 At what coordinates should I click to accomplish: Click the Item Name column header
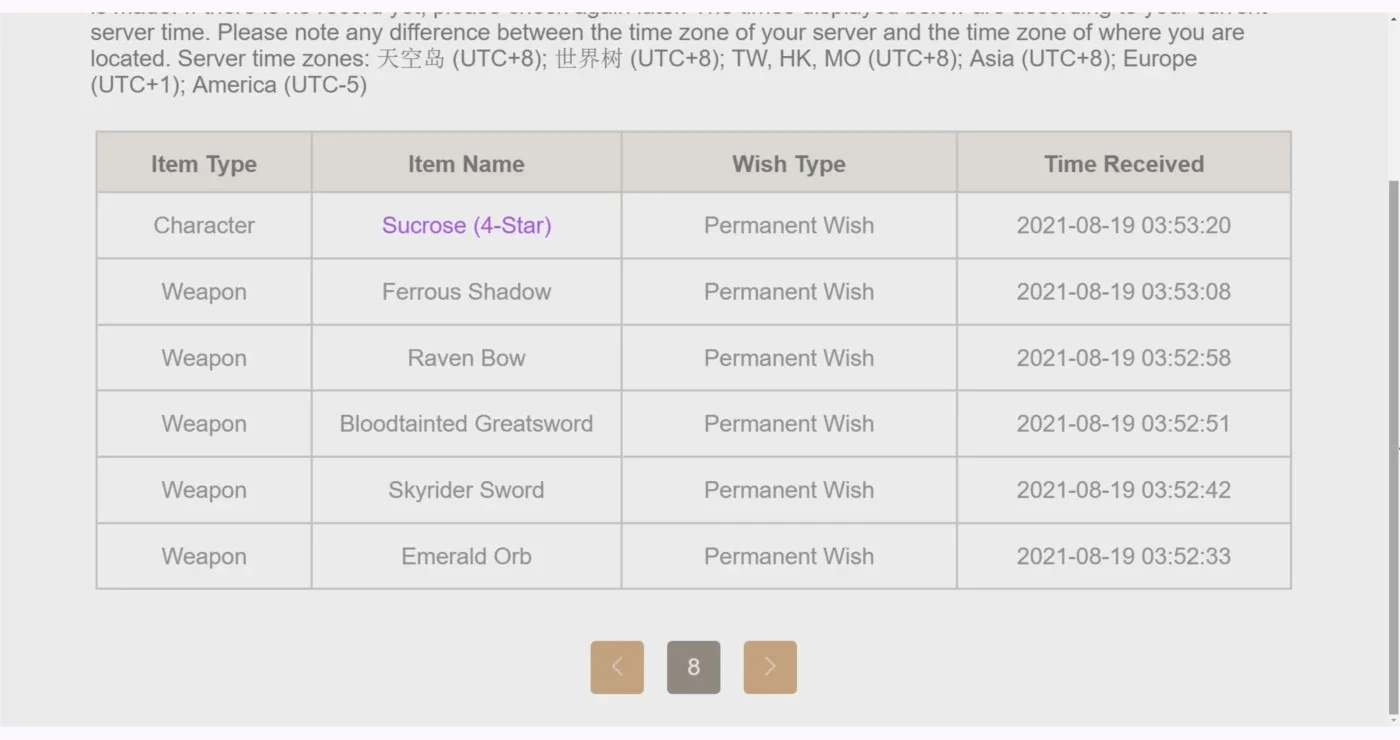[x=466, y=163]
